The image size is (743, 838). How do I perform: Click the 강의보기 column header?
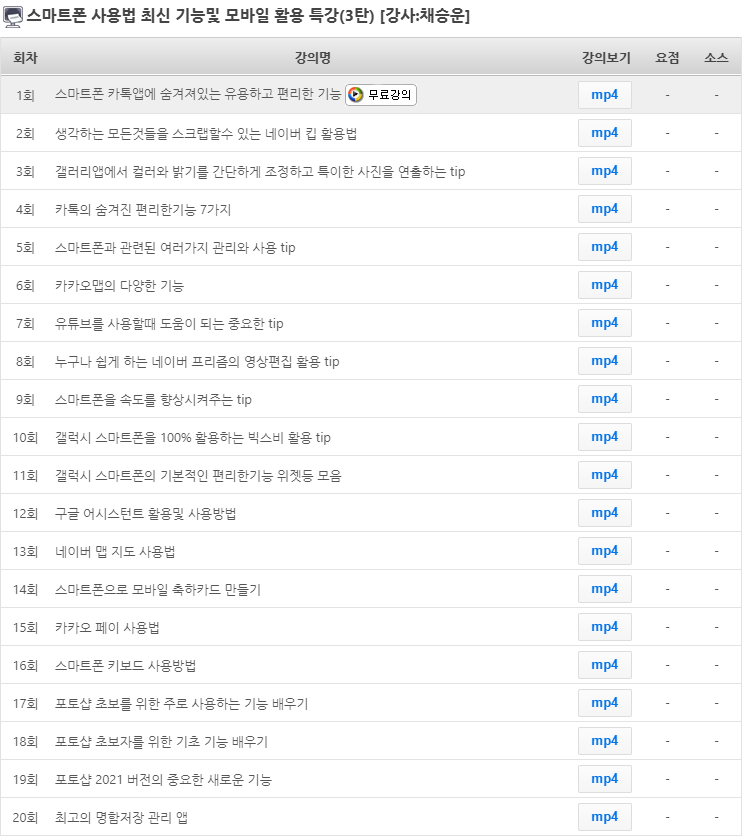tap(606, 57)
